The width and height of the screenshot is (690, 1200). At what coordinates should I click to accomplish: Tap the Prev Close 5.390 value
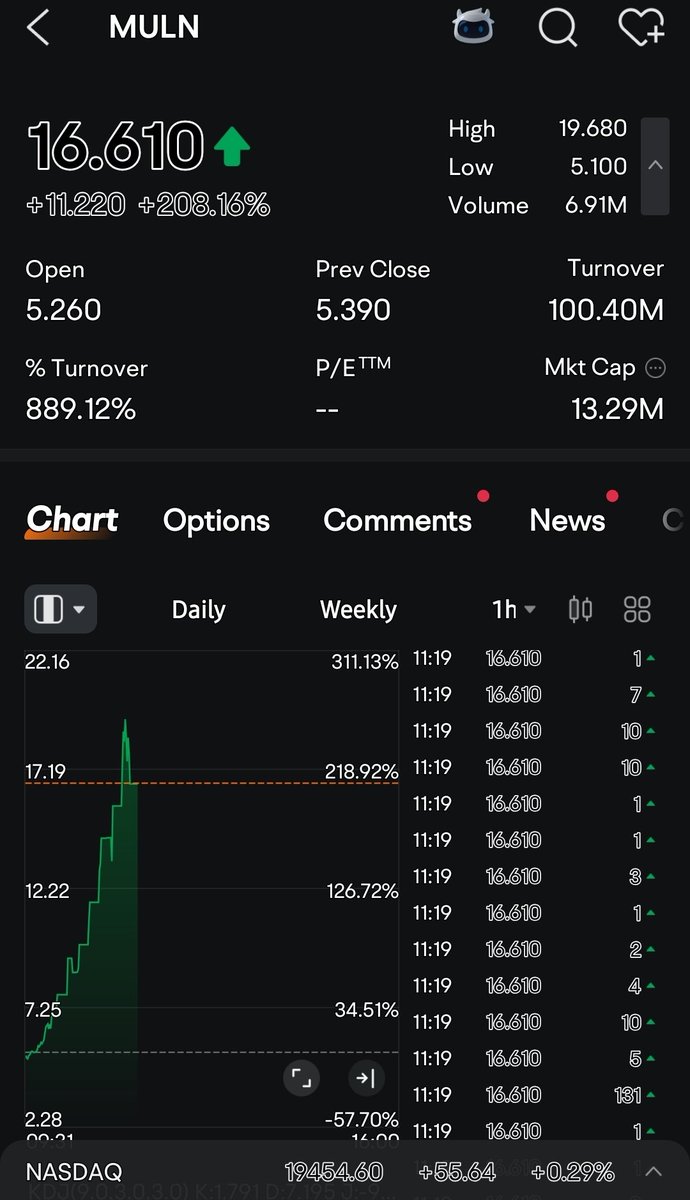point(353,310)
